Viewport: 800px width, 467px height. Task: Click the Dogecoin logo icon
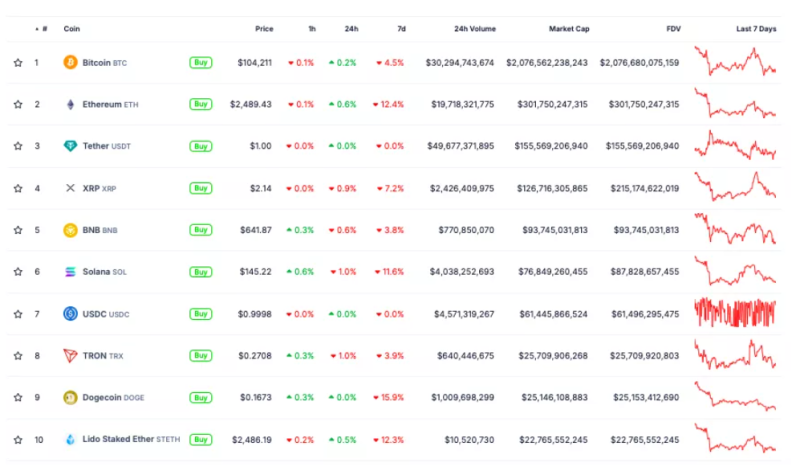click(70, 397)
